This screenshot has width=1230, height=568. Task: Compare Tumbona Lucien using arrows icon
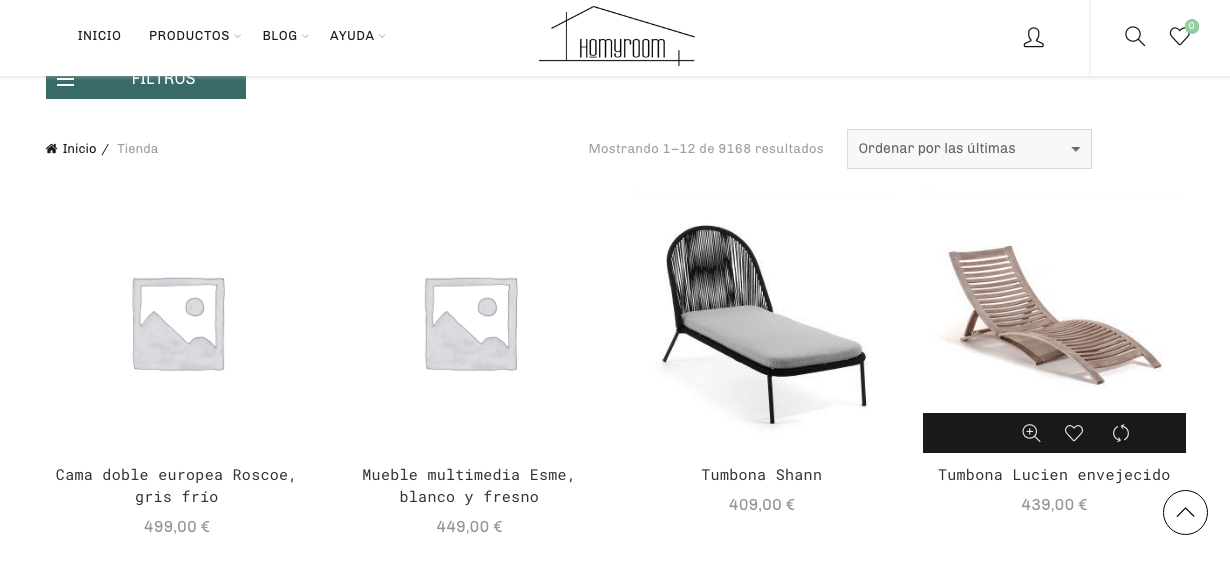click(1121, 433)
